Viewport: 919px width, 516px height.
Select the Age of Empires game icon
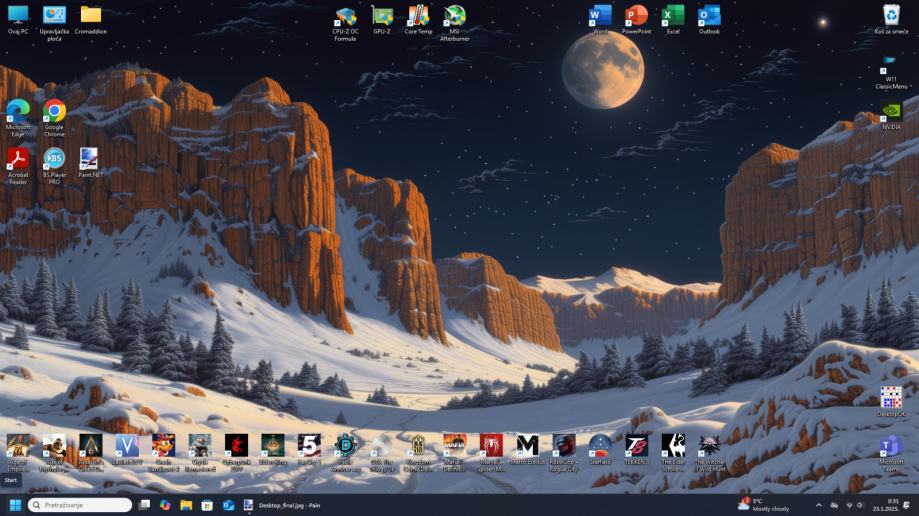18,453
